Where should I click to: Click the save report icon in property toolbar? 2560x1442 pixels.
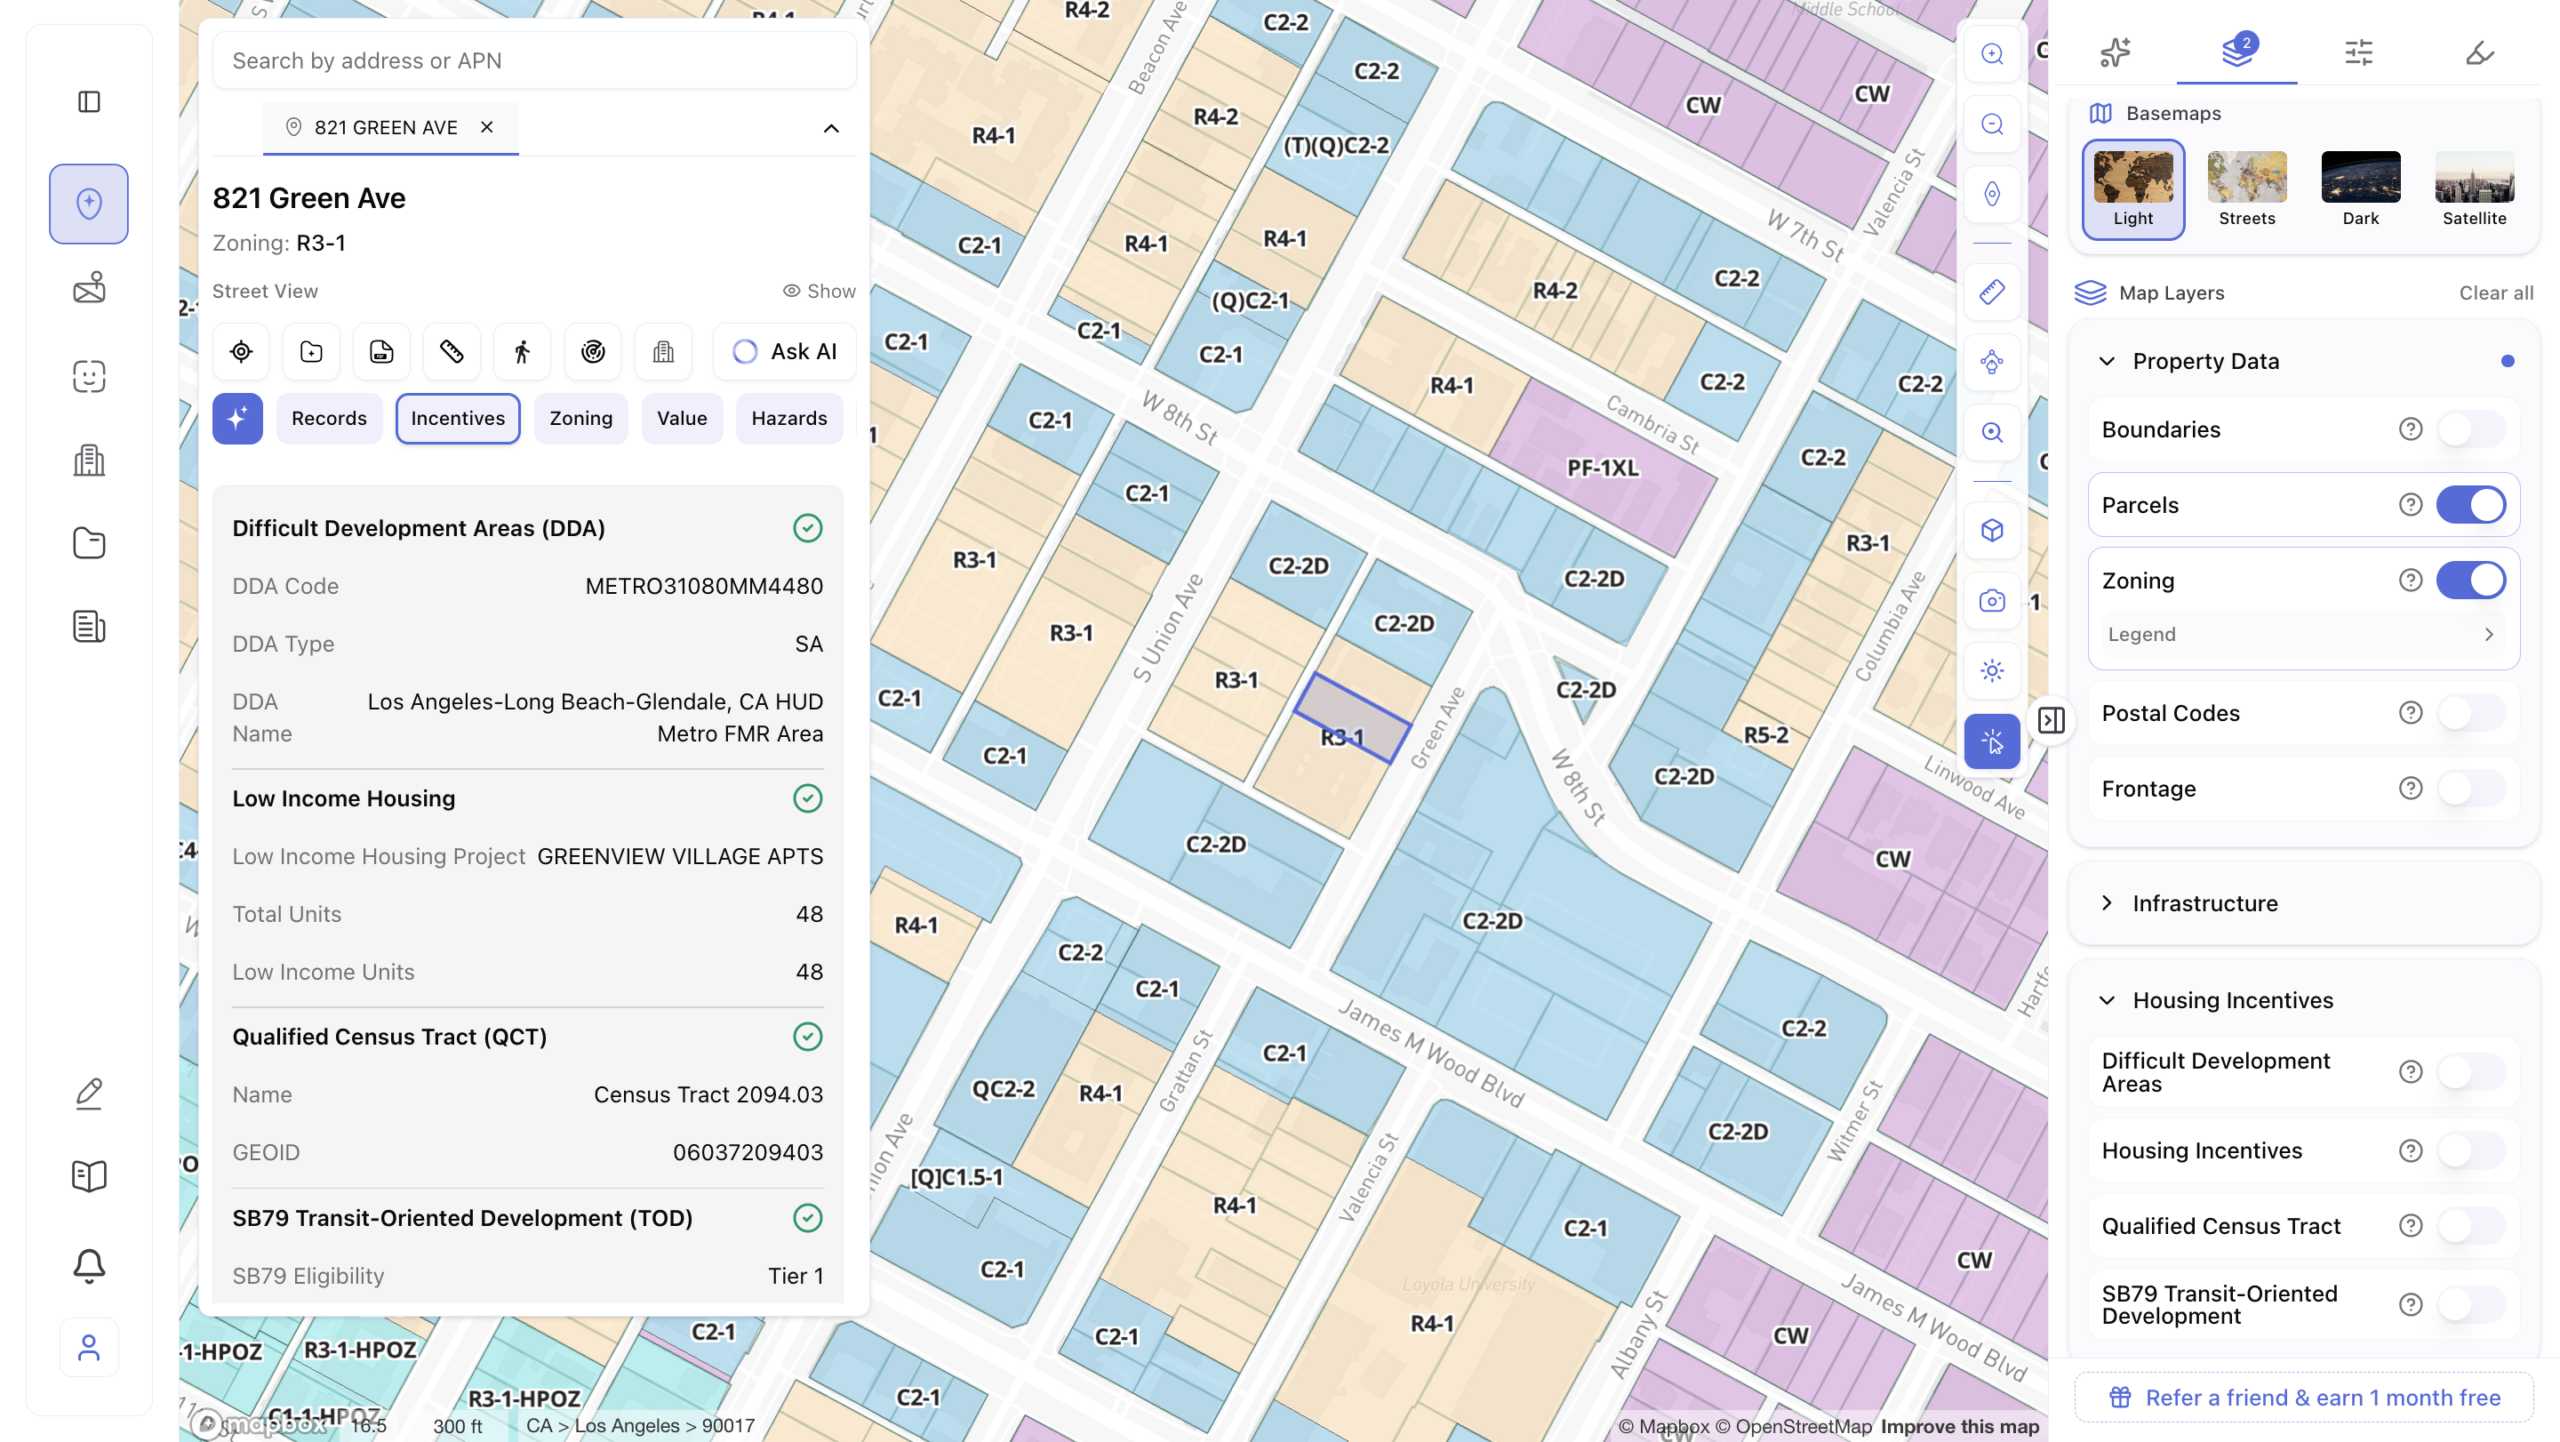(x=381, y=352)
